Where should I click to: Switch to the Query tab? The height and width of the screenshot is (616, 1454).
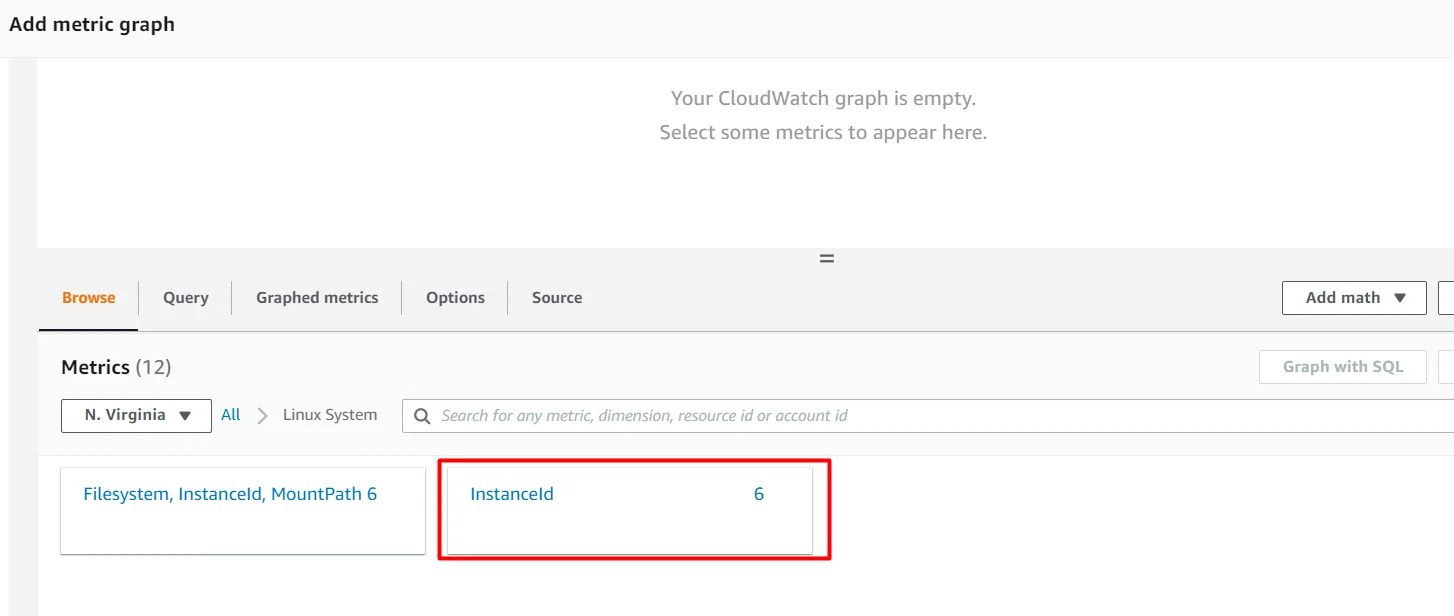(x=185, y=297)
